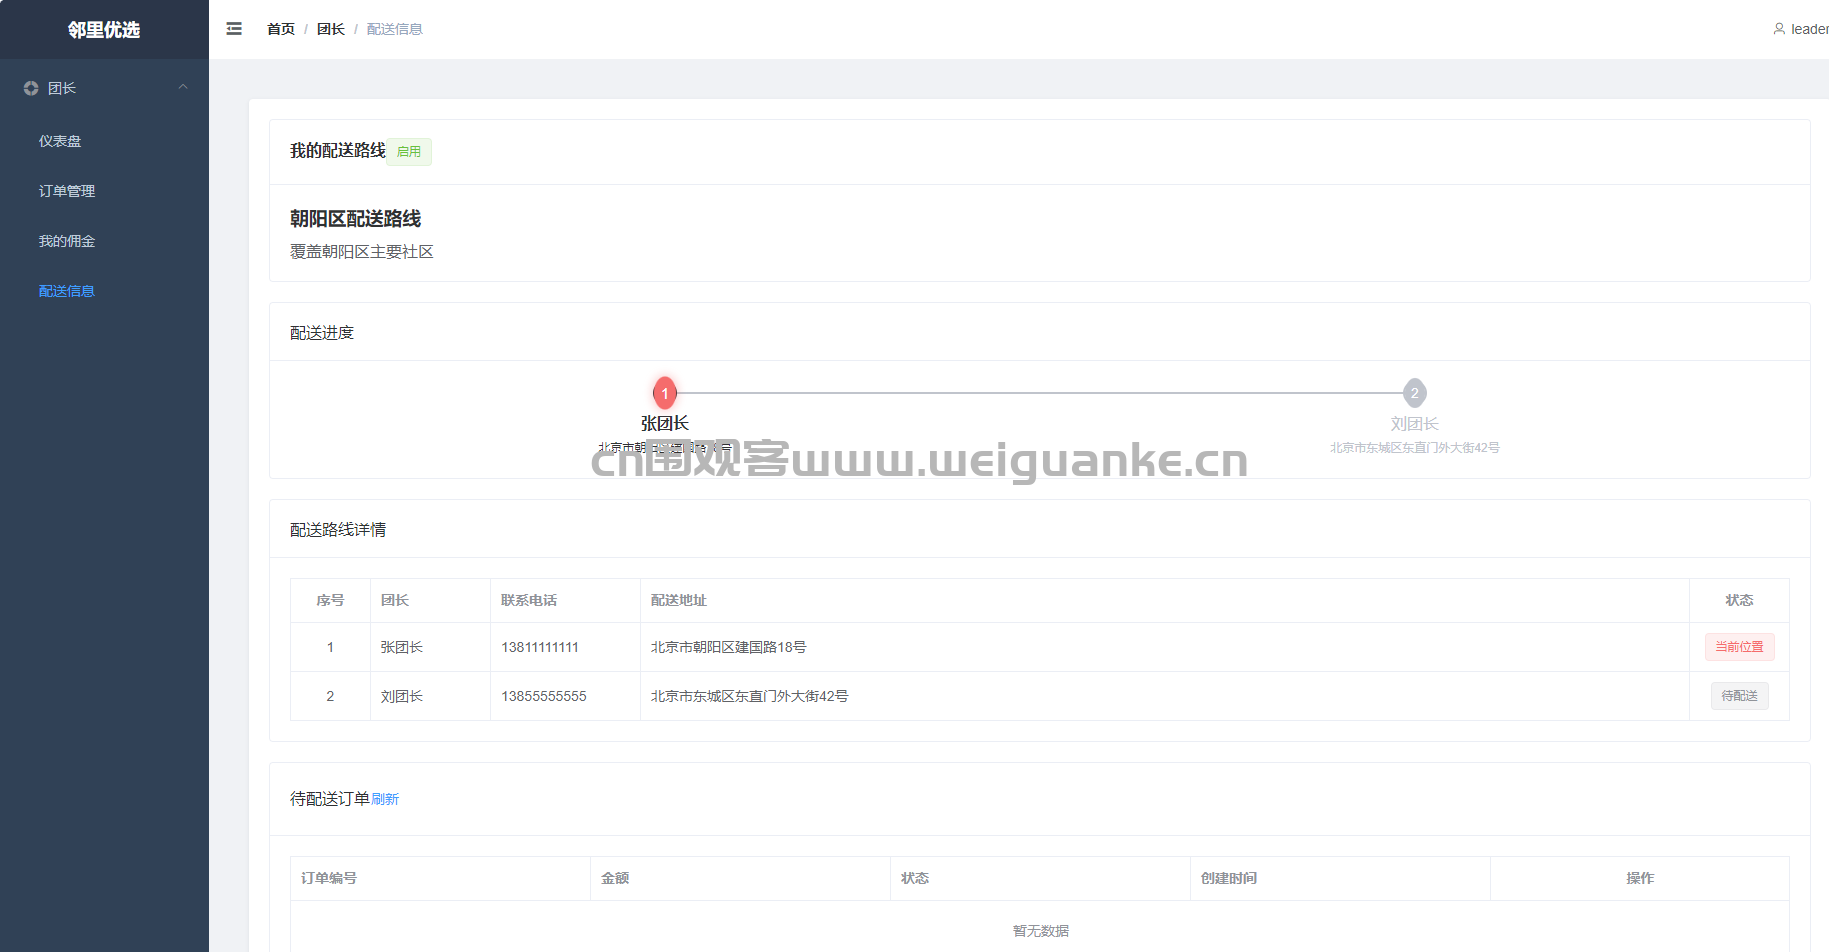This screenshot has width=1829, height=952.
Task: Click step 2 circle for 刘团长
Action: (x=1414, y=393)
